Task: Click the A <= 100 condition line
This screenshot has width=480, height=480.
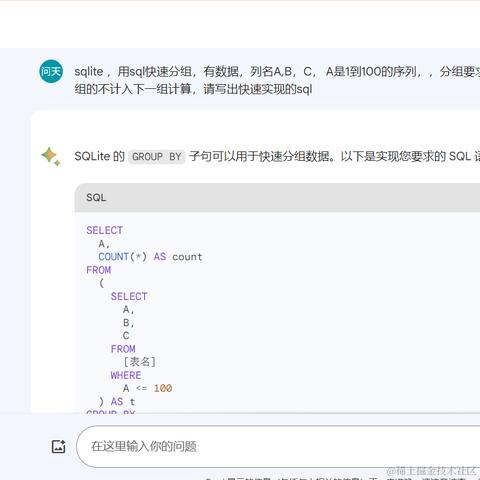Action: pos(147,388)
